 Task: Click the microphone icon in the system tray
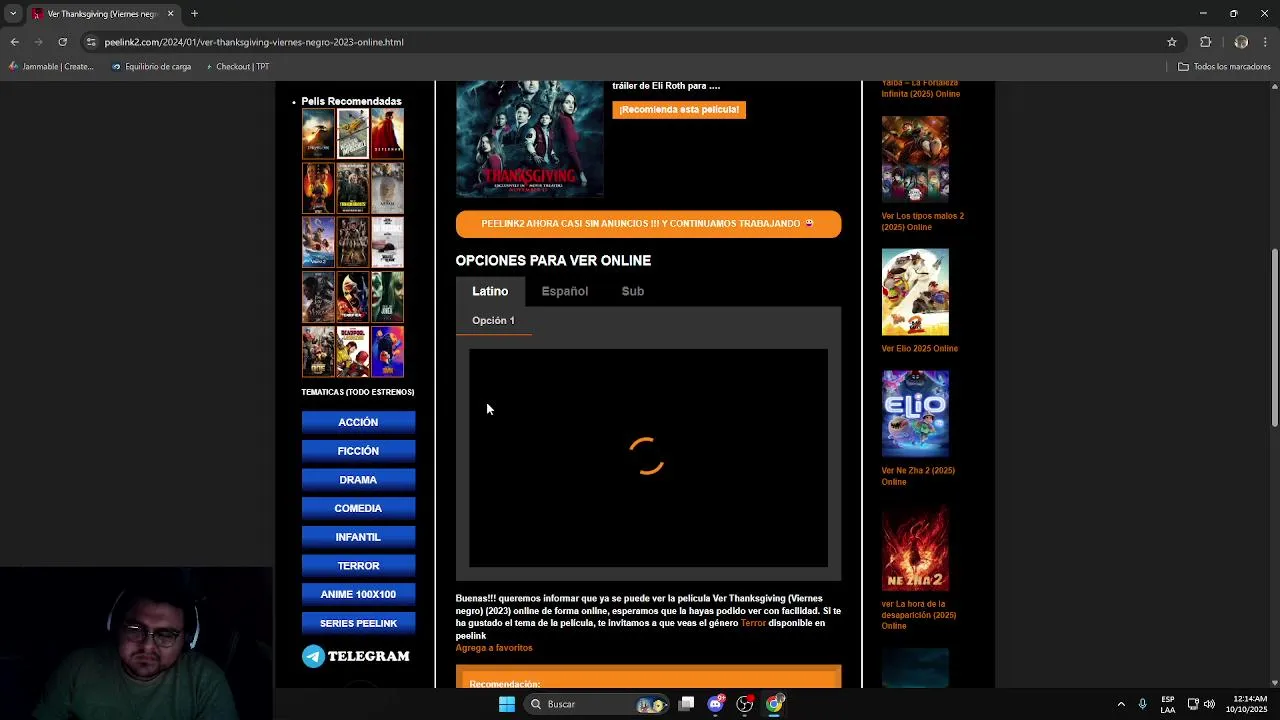click(1142, 704)
